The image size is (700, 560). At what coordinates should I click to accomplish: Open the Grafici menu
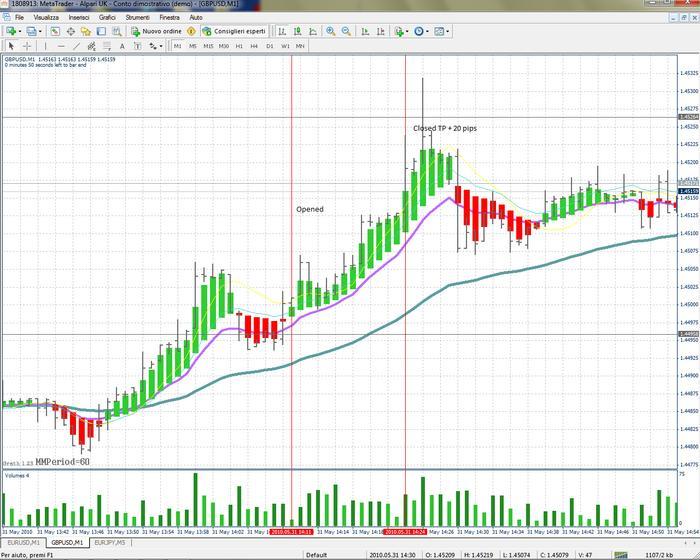point(107,17)
